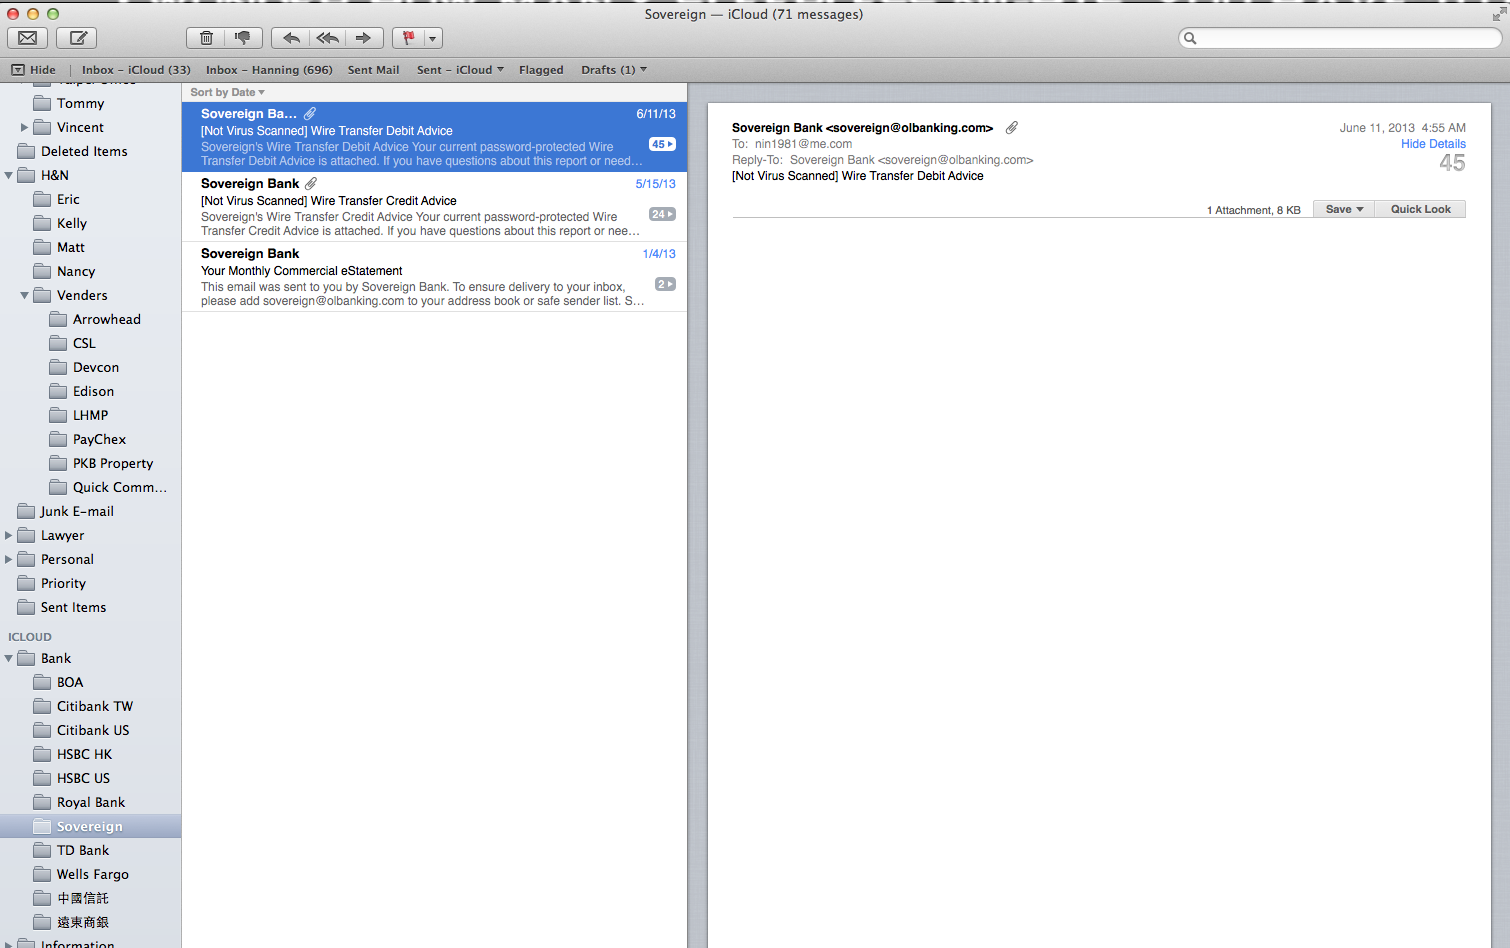Open the Kelly folder icon
Viewport: 1510px width, 948px height.
(42, 223)
